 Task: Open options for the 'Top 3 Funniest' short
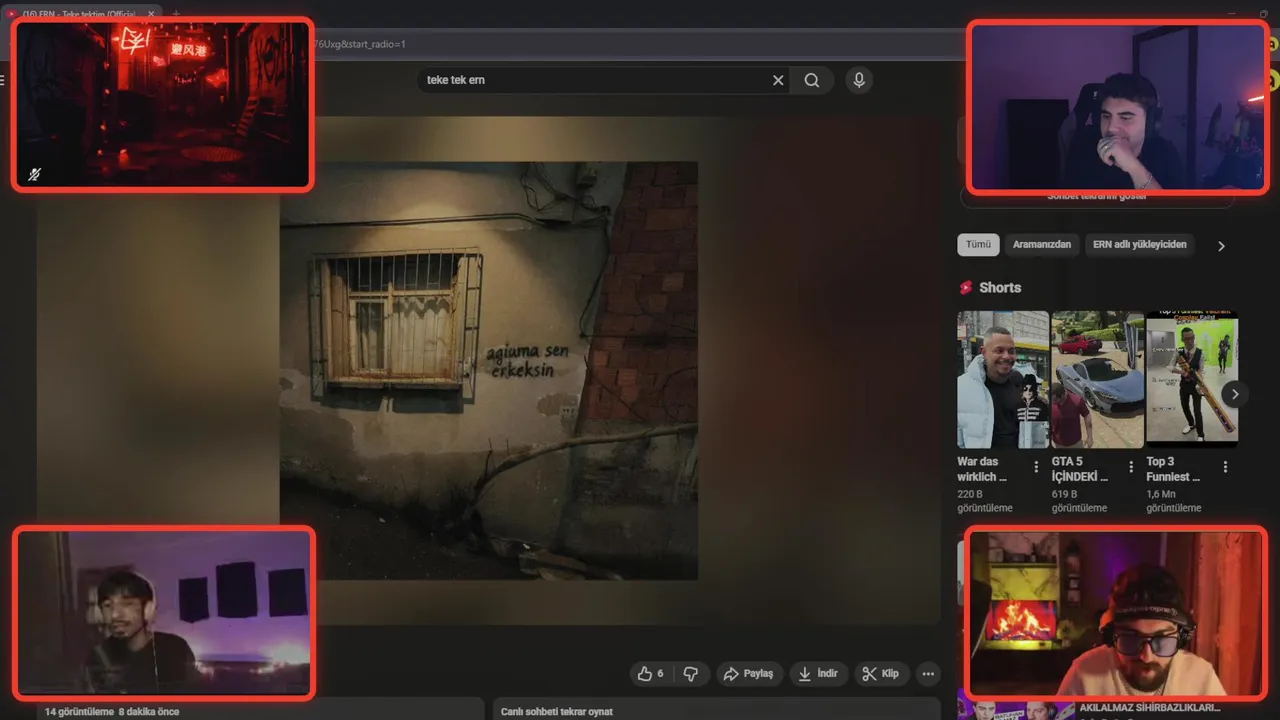pyautogui.click(x=1225, y=467)
